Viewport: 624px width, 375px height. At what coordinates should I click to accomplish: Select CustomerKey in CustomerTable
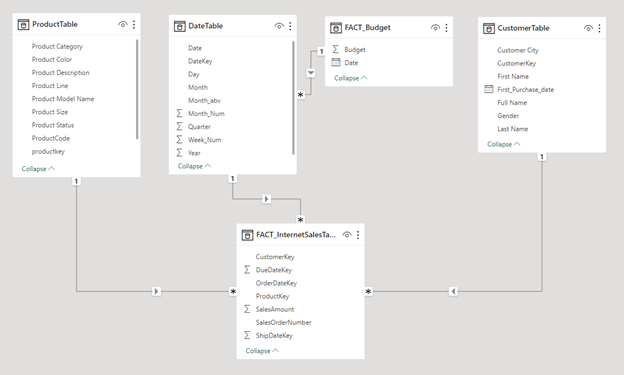517,63
